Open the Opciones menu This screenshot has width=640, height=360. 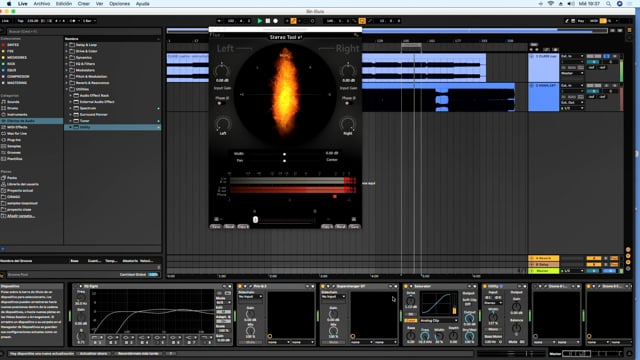coord(119,4)
